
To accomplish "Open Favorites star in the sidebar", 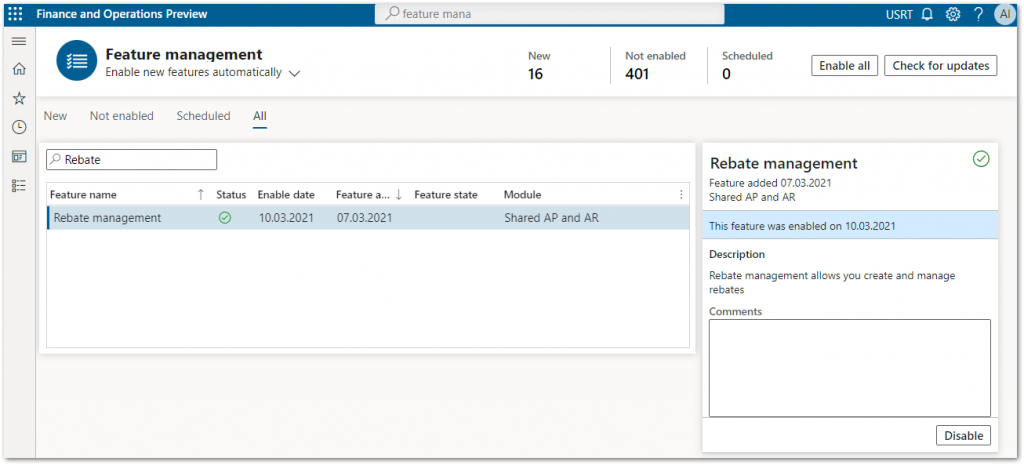I will click(x=19, y=98).
